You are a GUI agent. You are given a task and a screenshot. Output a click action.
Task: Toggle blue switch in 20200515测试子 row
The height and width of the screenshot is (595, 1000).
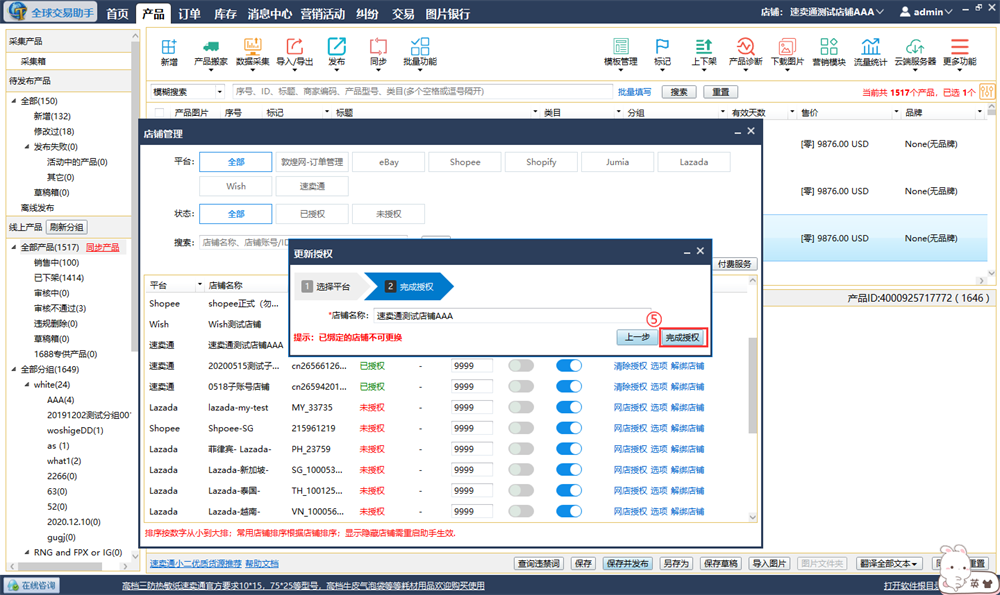pyautogui.click(x=569, y=365)
